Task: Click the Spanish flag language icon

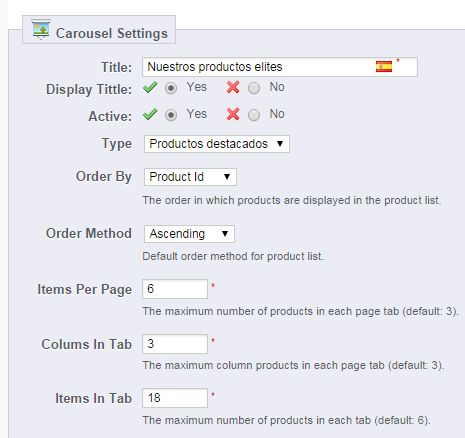Action: click(384, 67)
